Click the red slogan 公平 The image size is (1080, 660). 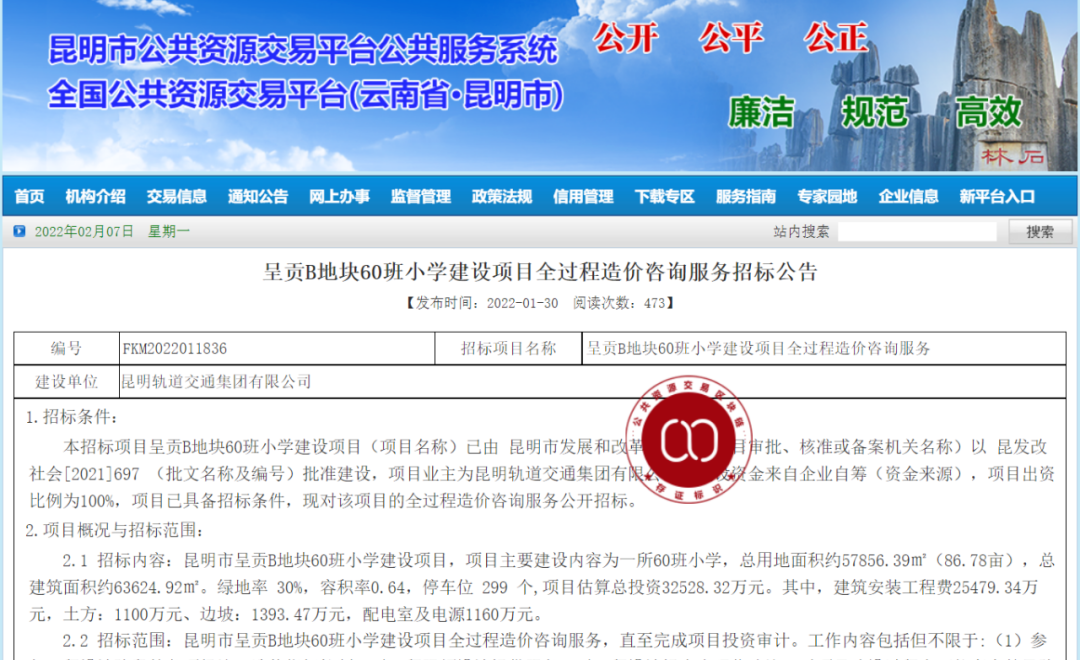pyautogui.click(x=731, y=37)
